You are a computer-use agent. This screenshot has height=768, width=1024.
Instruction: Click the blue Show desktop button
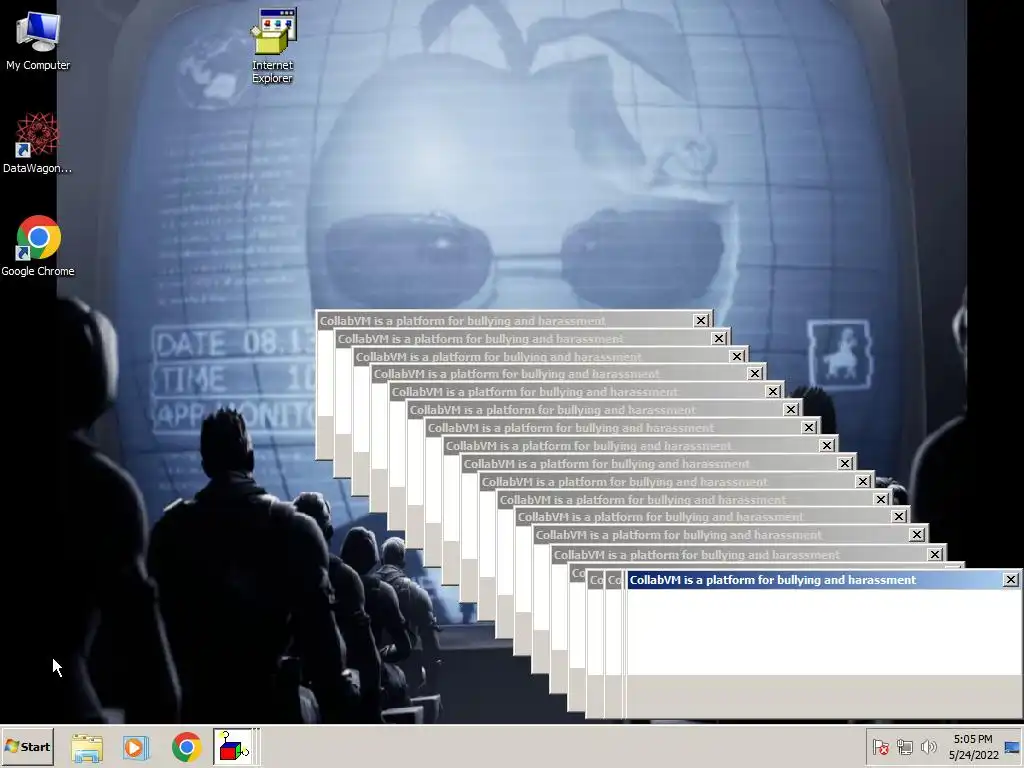pyautogui.click(x=1012, y=747)
